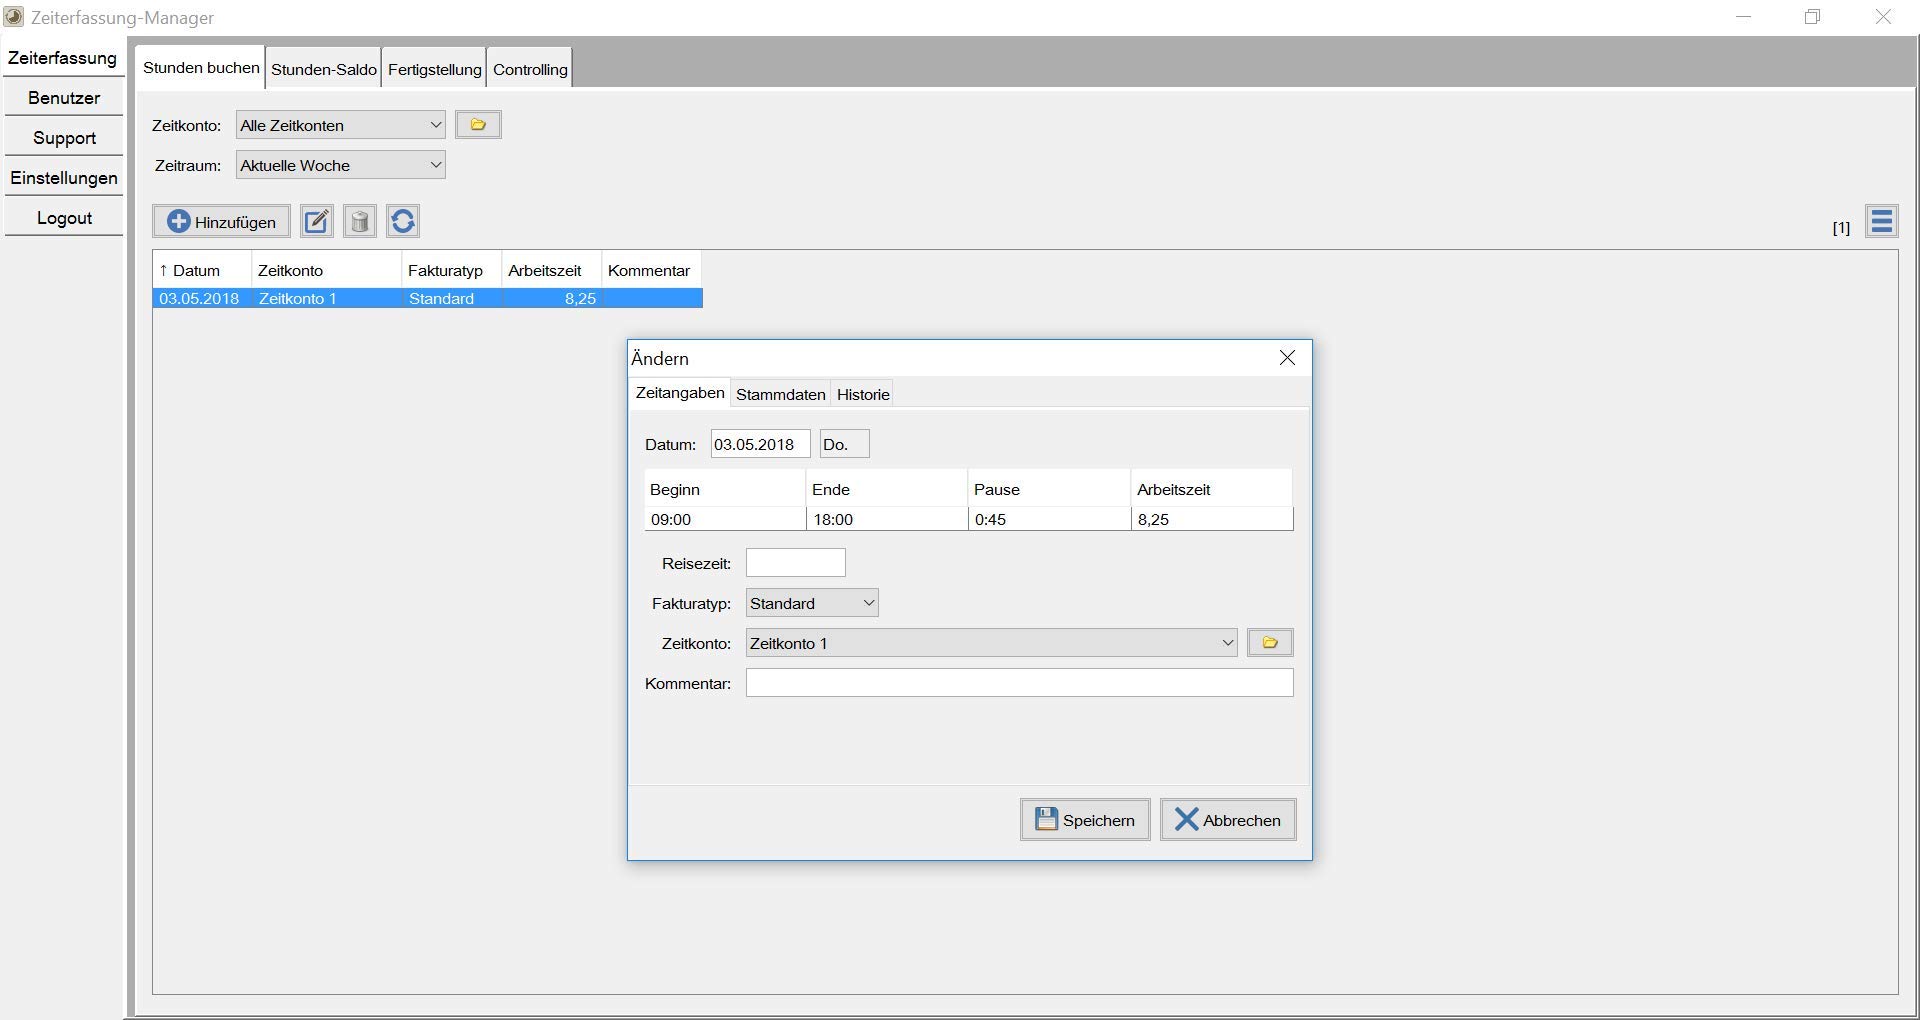
Task: Click the refresh arrows icon
Action: pos(403,221)
